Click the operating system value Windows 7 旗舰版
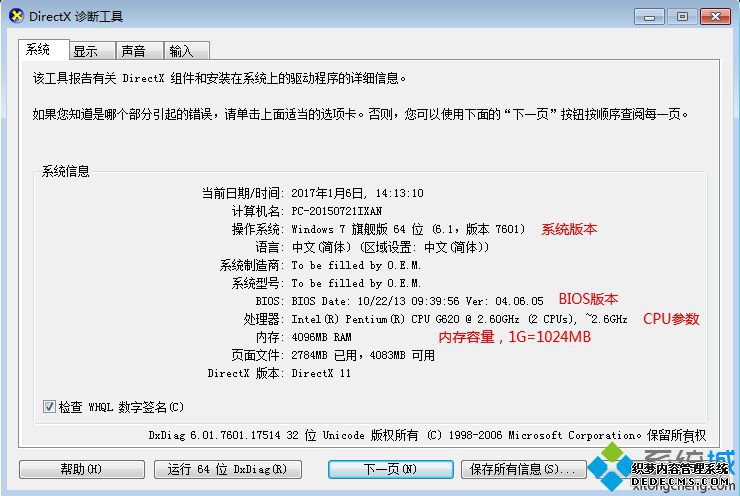The height and width of the screenshot is (496, 740). [x=408, y=229]
